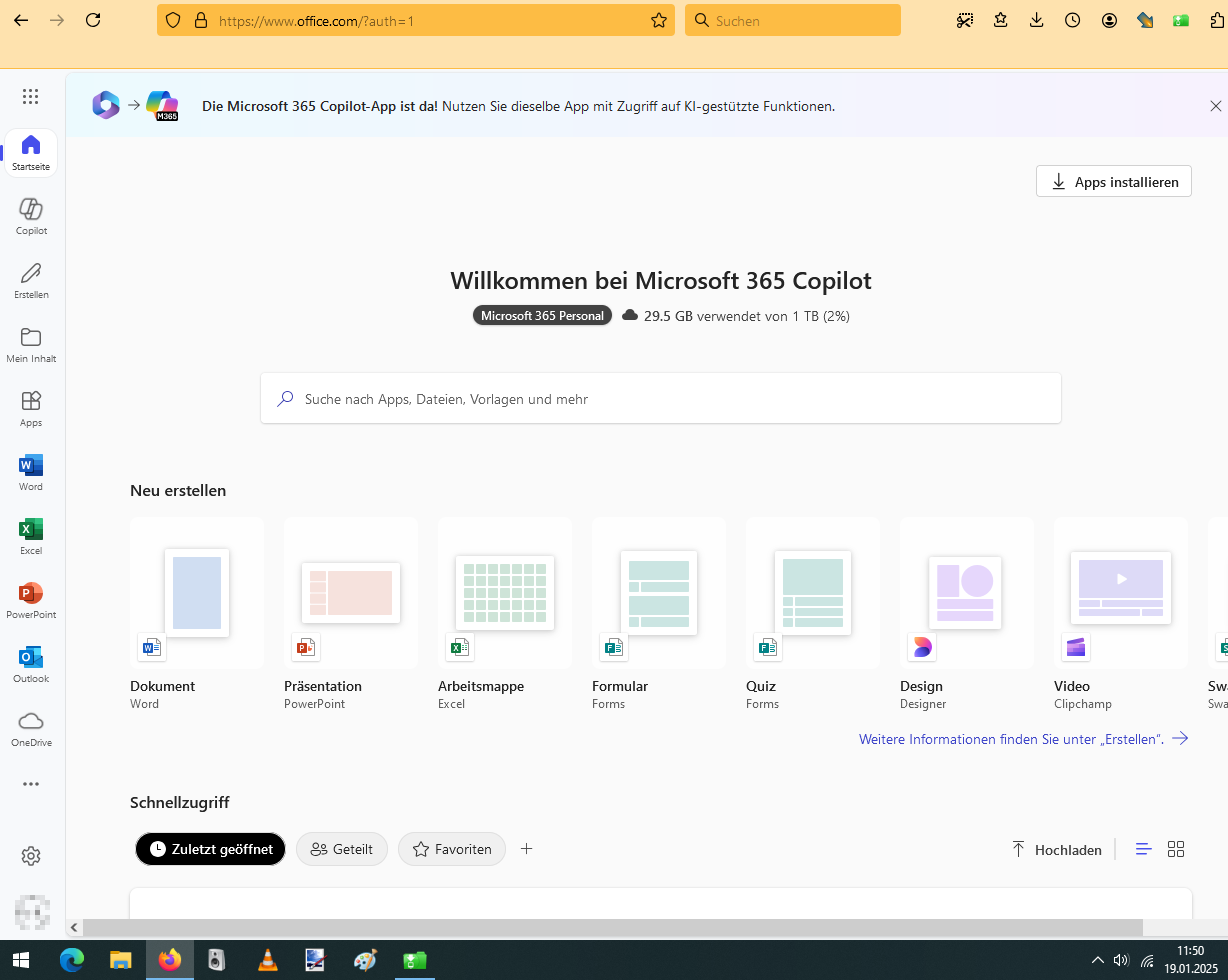Open Copilot from the left sidebar
The height and width of the screenshot is (980, 1228).
(x=31, y=217)
